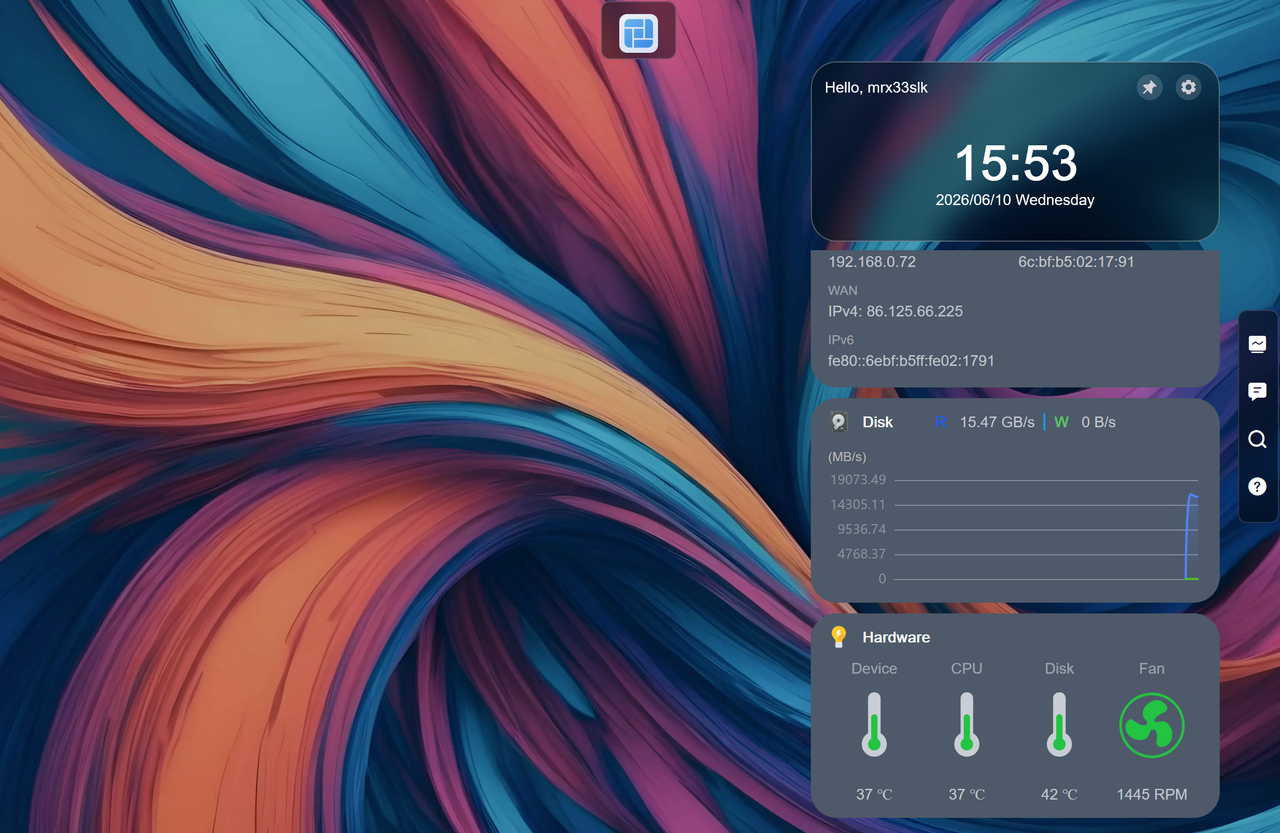Open the notifications chat bubble icon
Image resolution: width=1280 pixels, height=833 pixels.
tap(1258, 392)
